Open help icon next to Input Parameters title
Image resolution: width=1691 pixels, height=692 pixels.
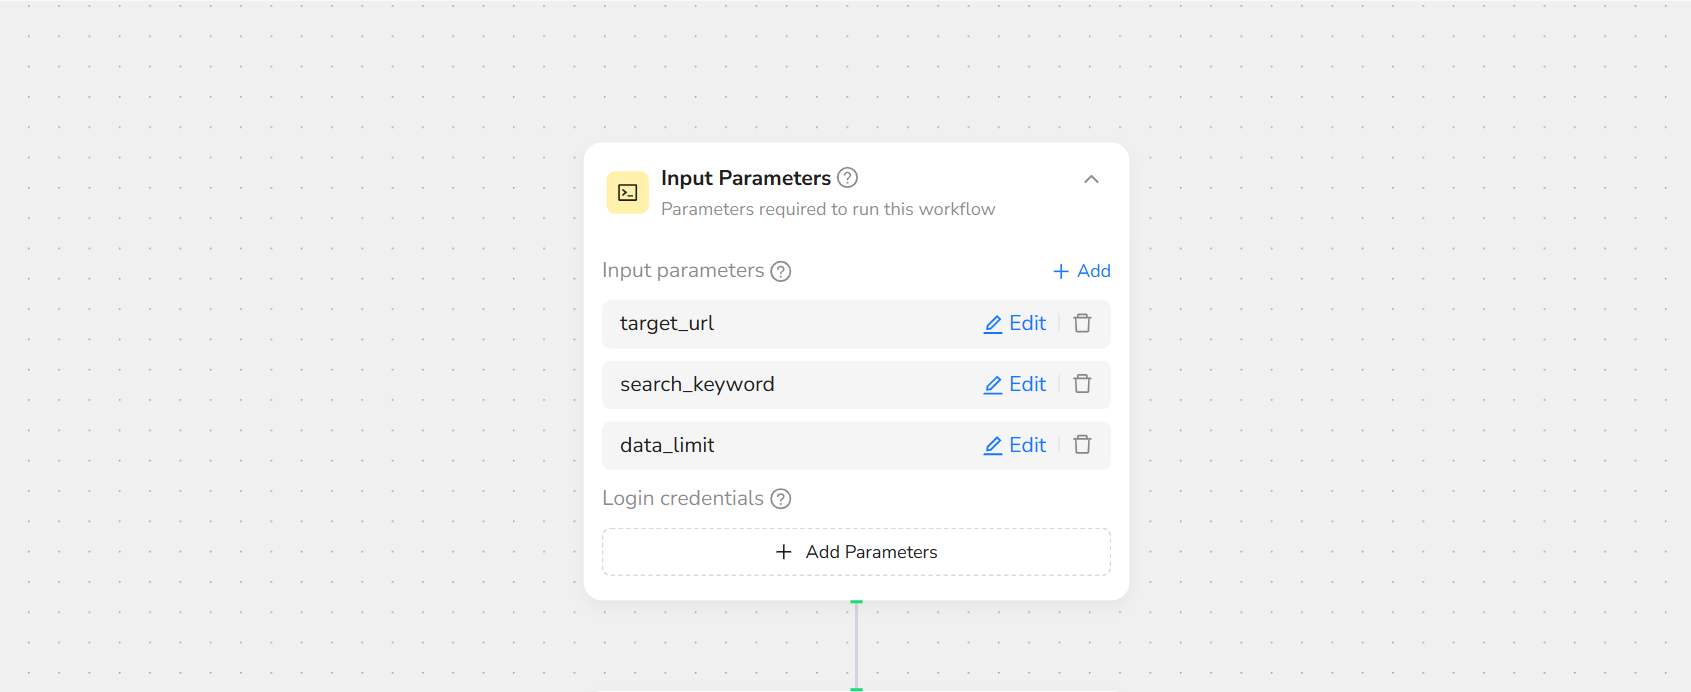click(x=847, y=178)
